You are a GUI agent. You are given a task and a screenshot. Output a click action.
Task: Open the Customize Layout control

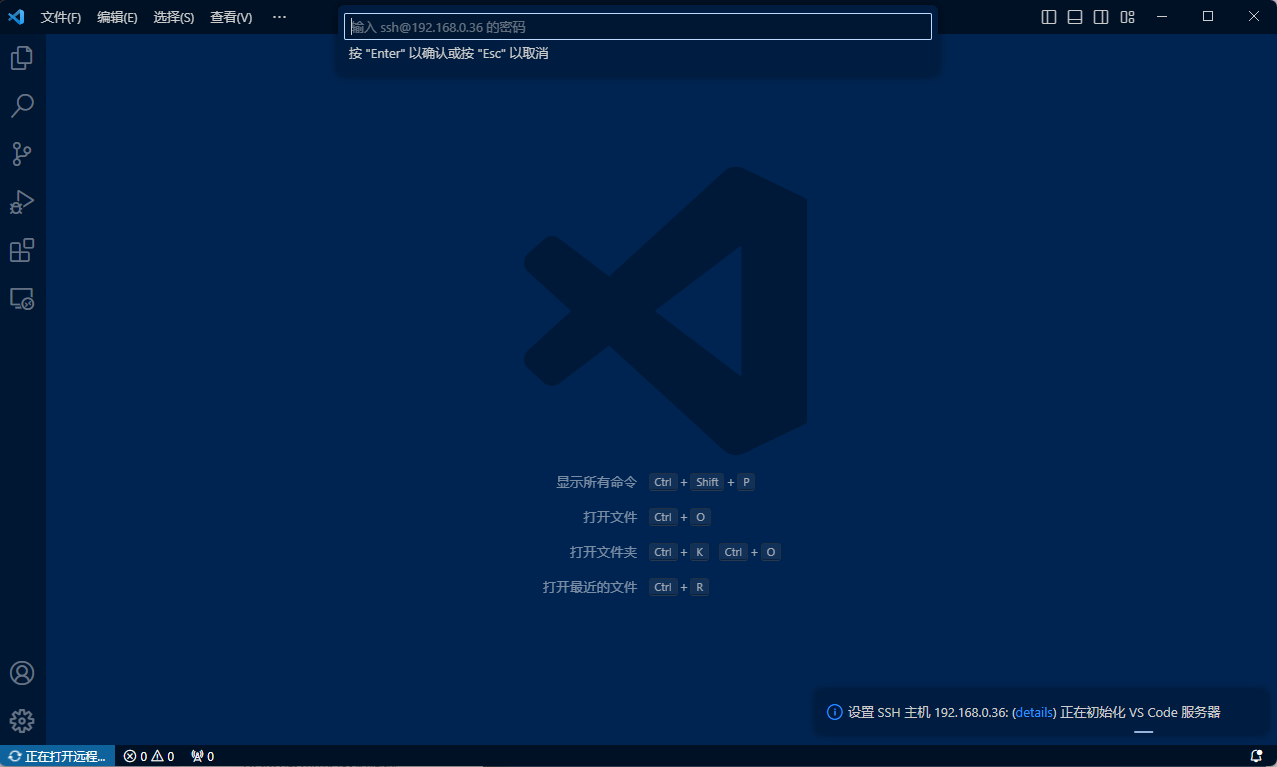[x=1128, y=17]
